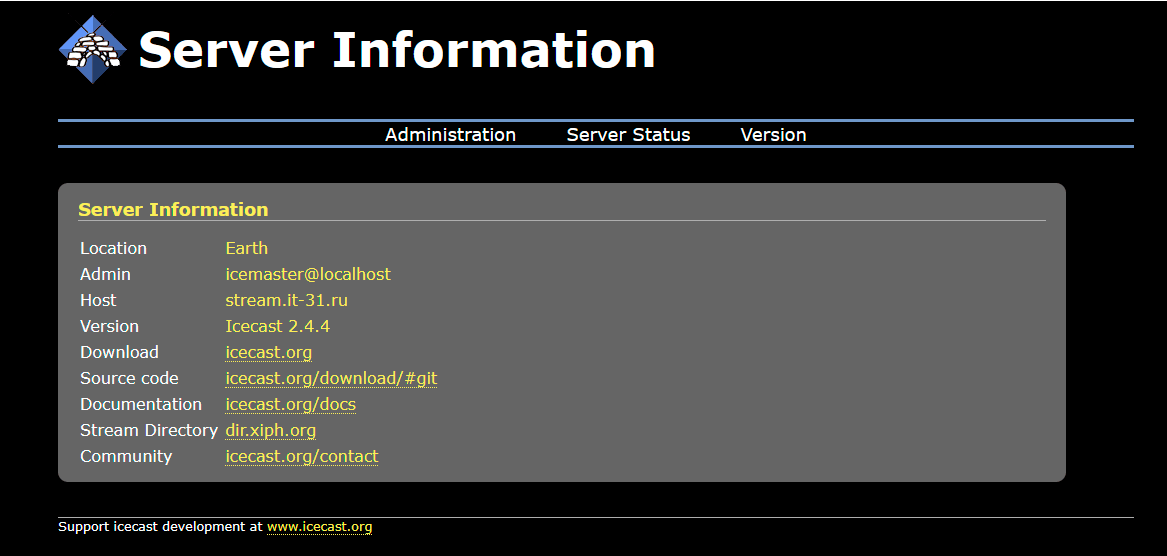Go to the Server Status page
This screenshot has height=556, width=1167.
point(629,135)
